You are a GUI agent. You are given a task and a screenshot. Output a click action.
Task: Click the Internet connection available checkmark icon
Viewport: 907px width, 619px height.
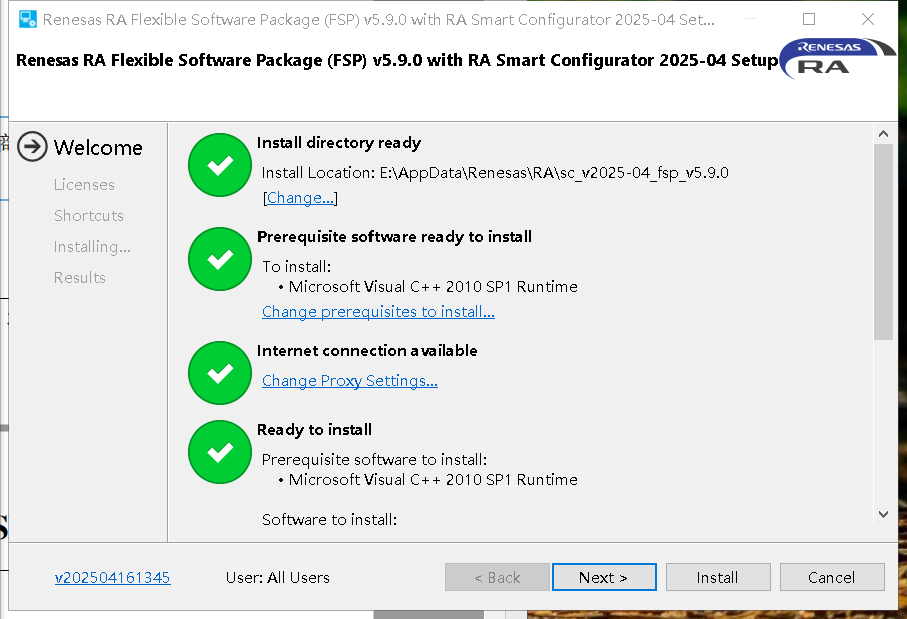(x=220, y=373)
